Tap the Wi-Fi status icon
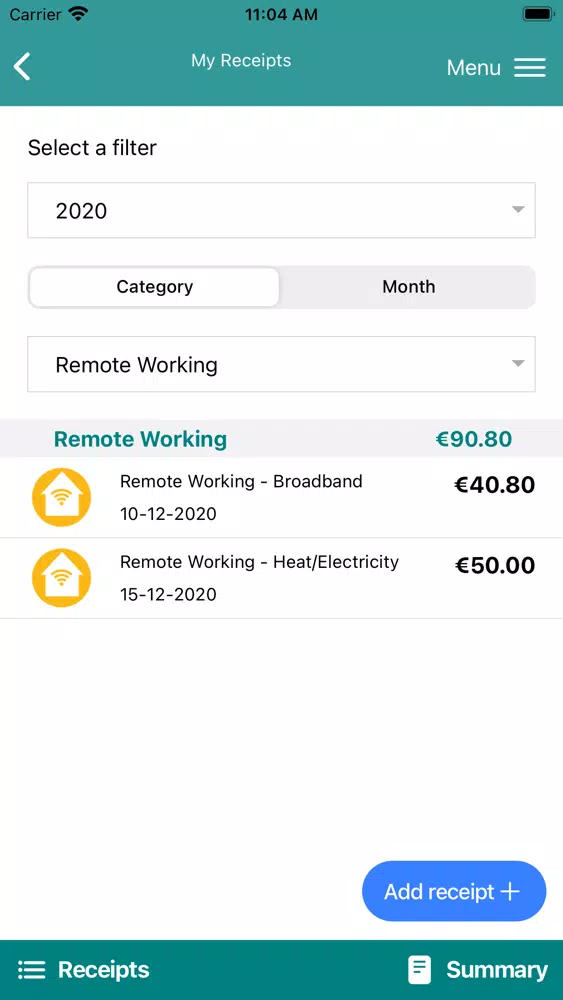Screen dimensions: 563x1000 click(79, 14)
